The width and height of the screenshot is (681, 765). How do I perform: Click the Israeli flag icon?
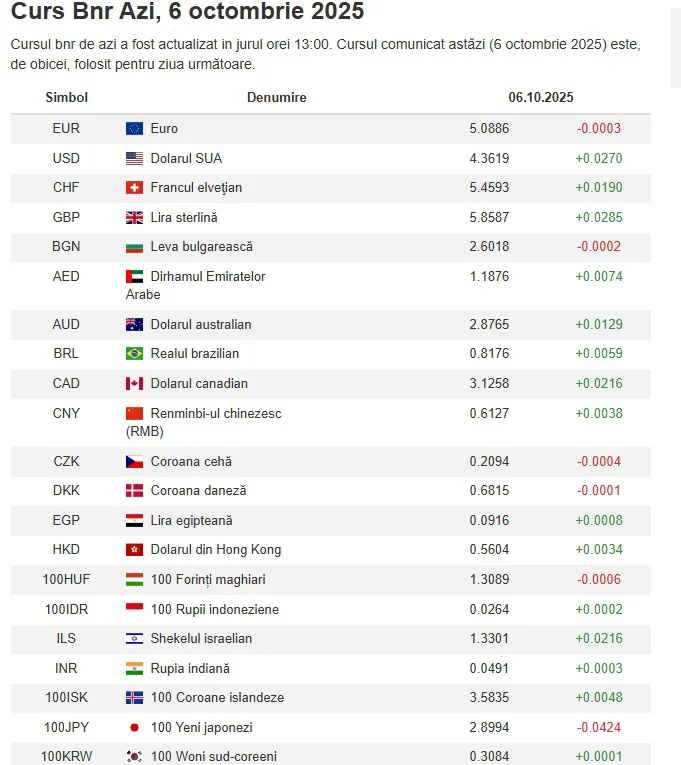134,639
